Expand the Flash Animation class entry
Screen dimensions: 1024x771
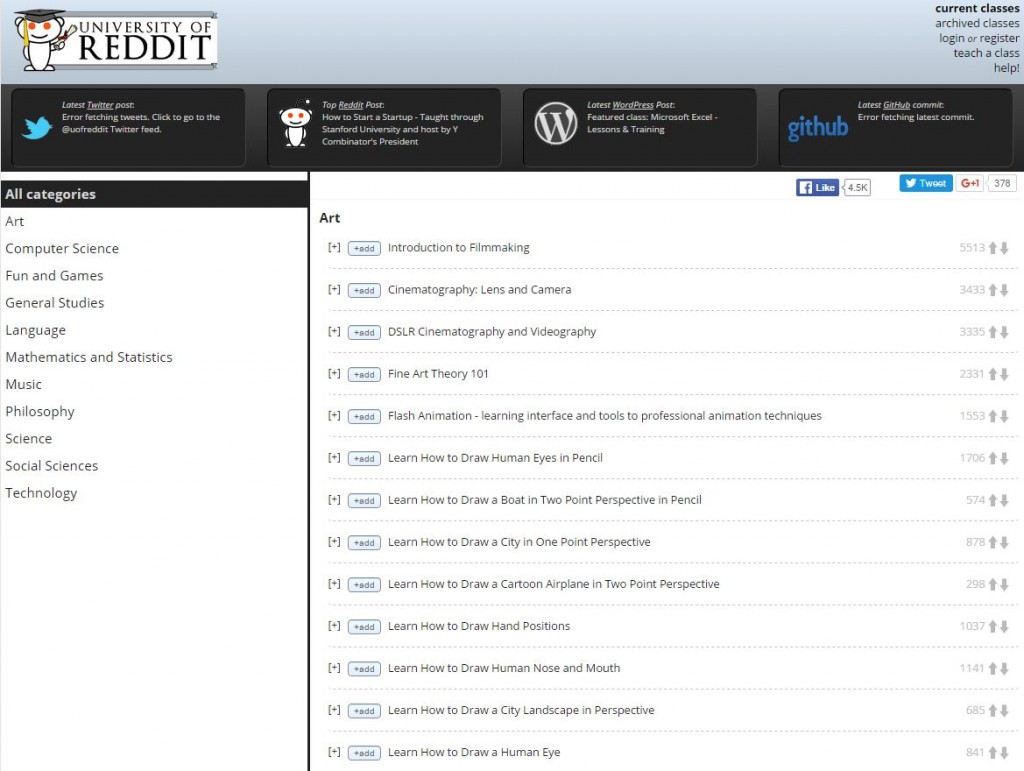[334, 416]
